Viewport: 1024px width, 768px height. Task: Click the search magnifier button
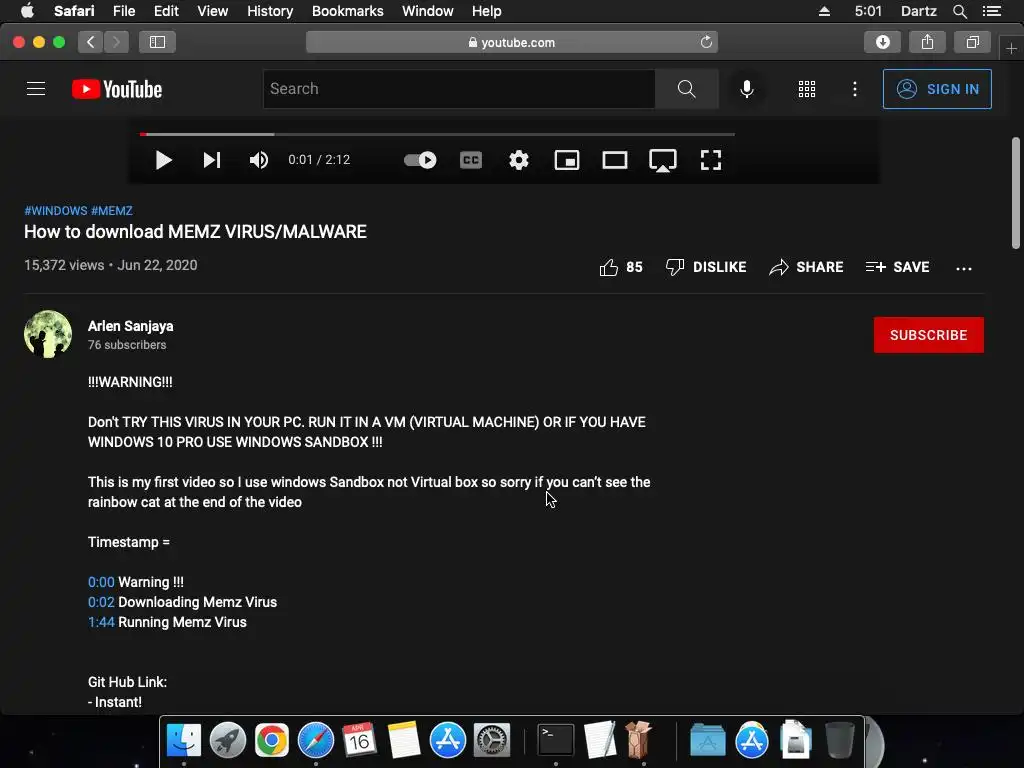(x=686, y=89)
